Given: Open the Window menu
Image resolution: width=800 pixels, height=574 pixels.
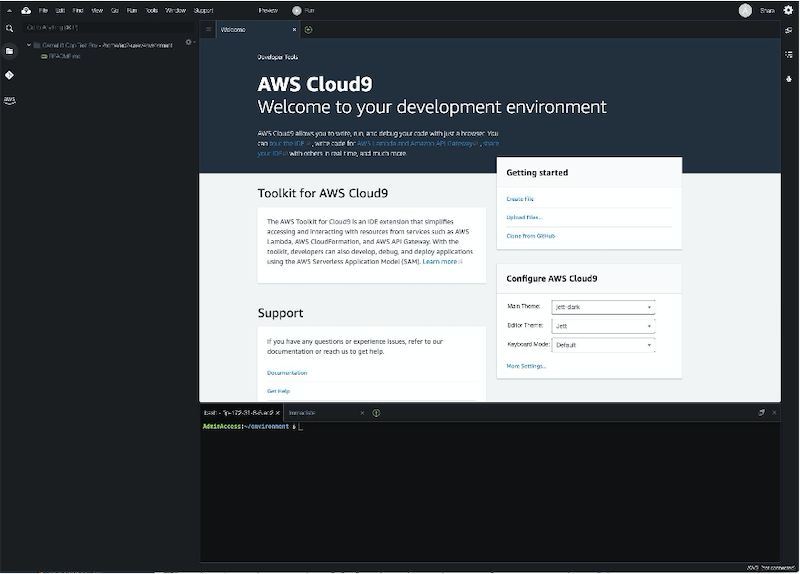Looking at the screenshot, I should pos(176,10).
